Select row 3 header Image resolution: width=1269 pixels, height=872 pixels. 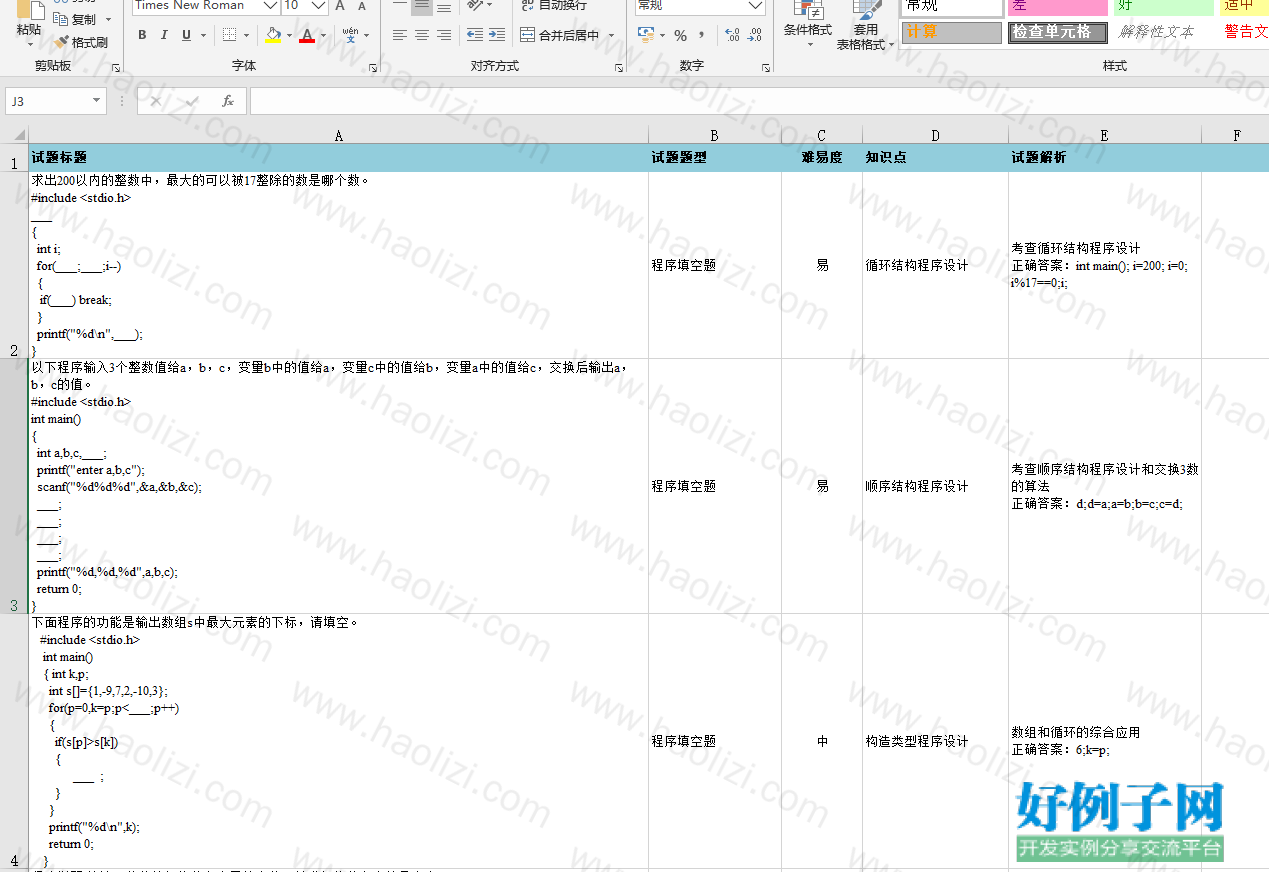[x=14, y=486]
